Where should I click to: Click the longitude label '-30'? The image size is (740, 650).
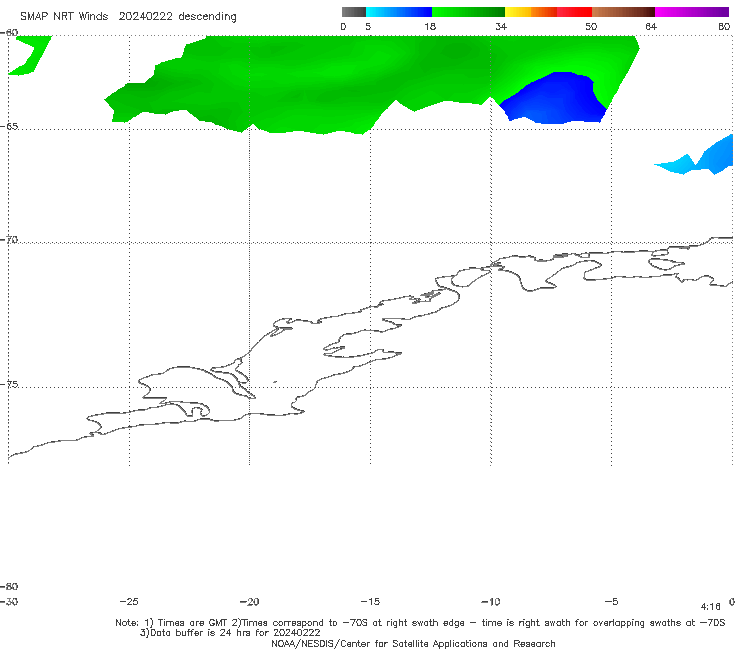pos(9,602)
